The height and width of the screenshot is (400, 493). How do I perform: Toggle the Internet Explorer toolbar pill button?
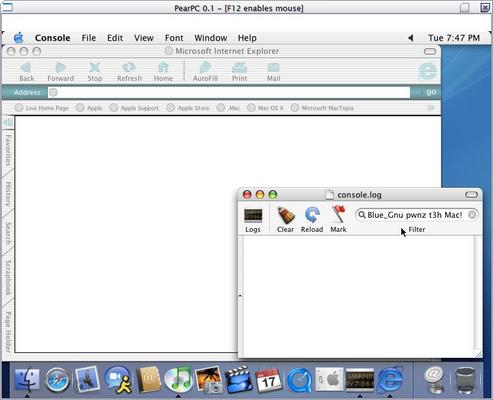pos(430,51)
